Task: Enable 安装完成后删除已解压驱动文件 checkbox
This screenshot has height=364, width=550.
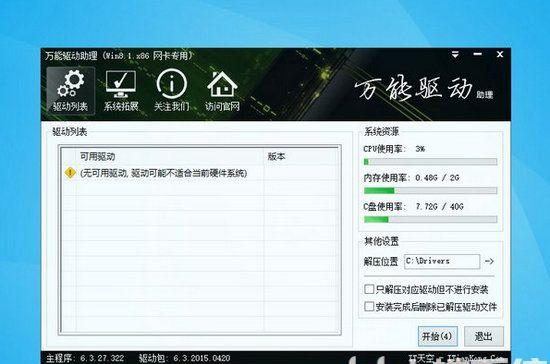Action: [369, 306]
